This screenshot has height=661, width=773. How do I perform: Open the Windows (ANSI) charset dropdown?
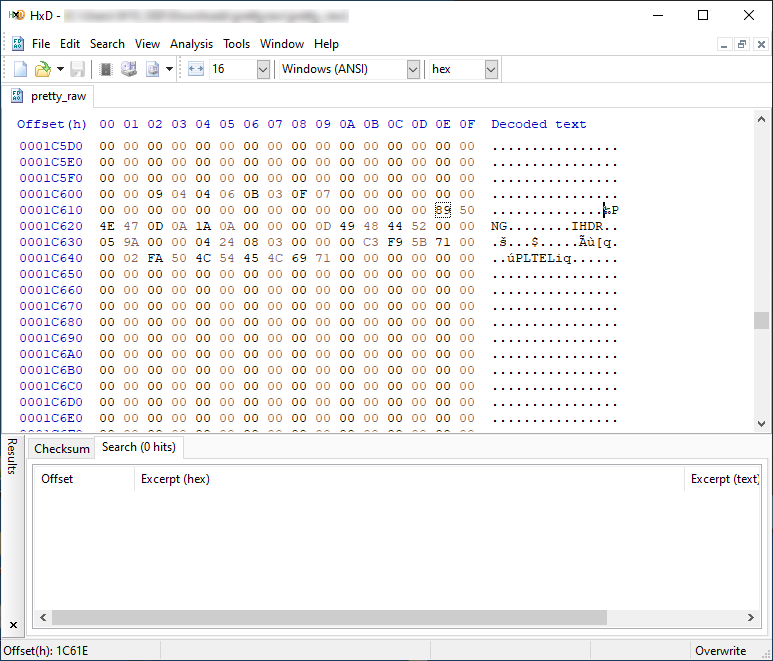point(413,69)
